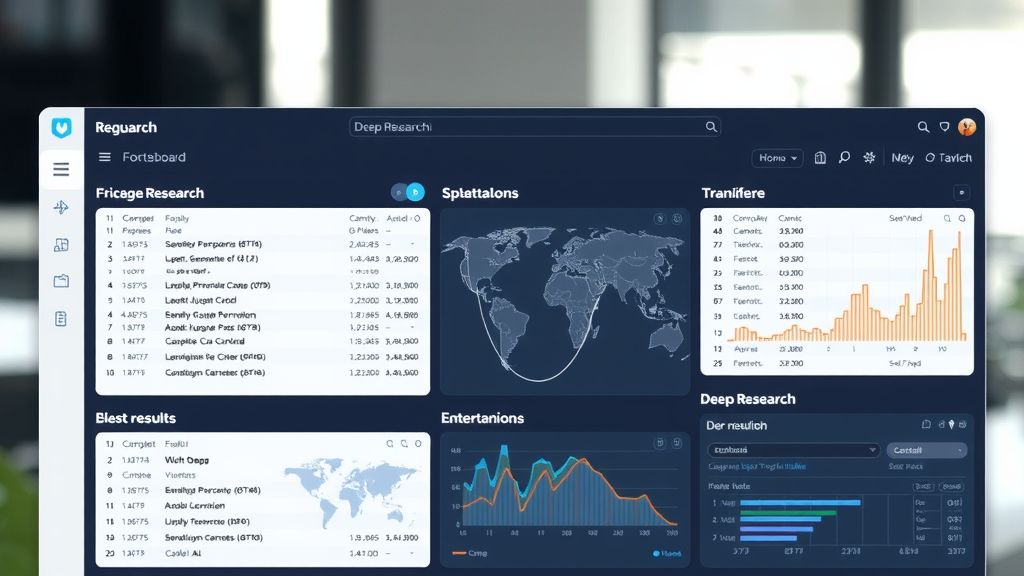Select the airplane icon in the sidebar
The width and height of the screenshot is (1024, 576).
point(61,208)
